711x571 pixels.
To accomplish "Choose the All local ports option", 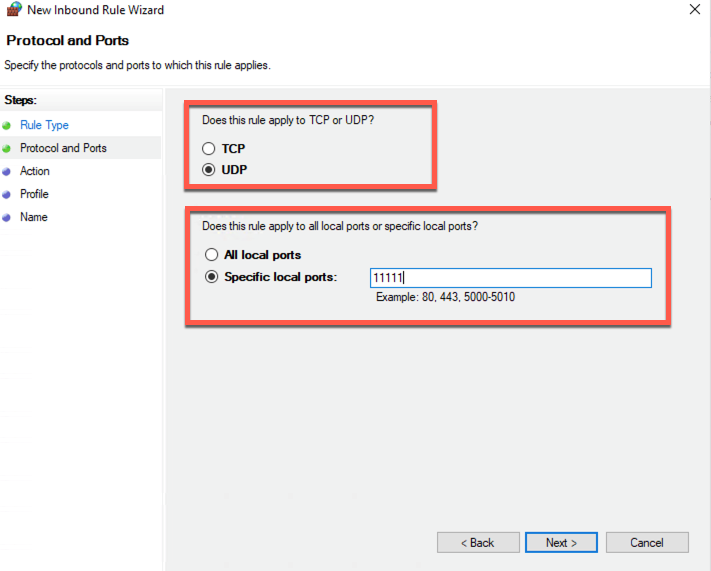I will [211, 255].
